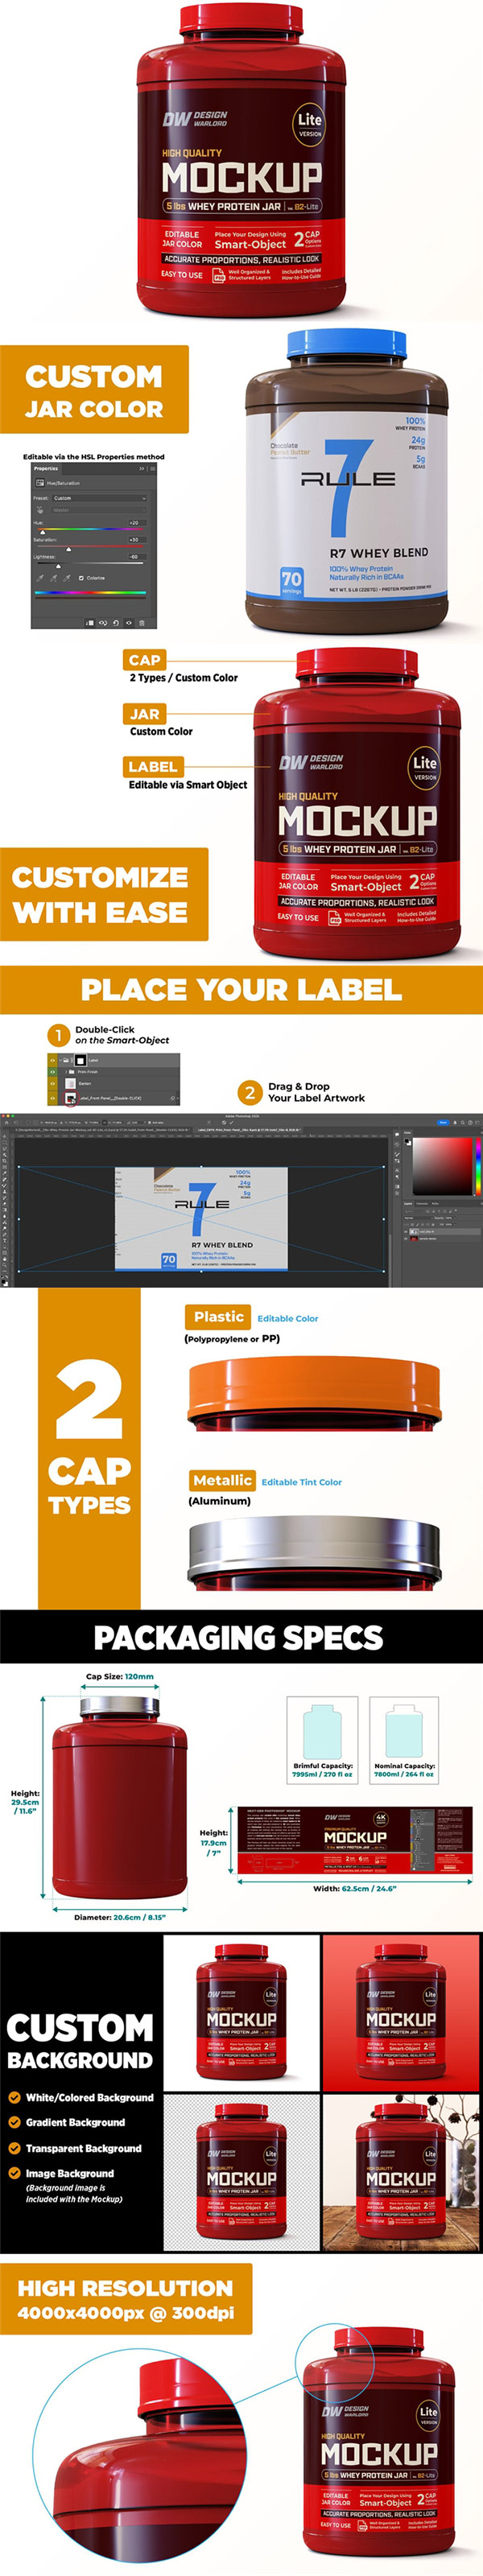Click the orange 'JAR' label badge
Viewport: 483px width, 2576px height.
pos(145,714)
